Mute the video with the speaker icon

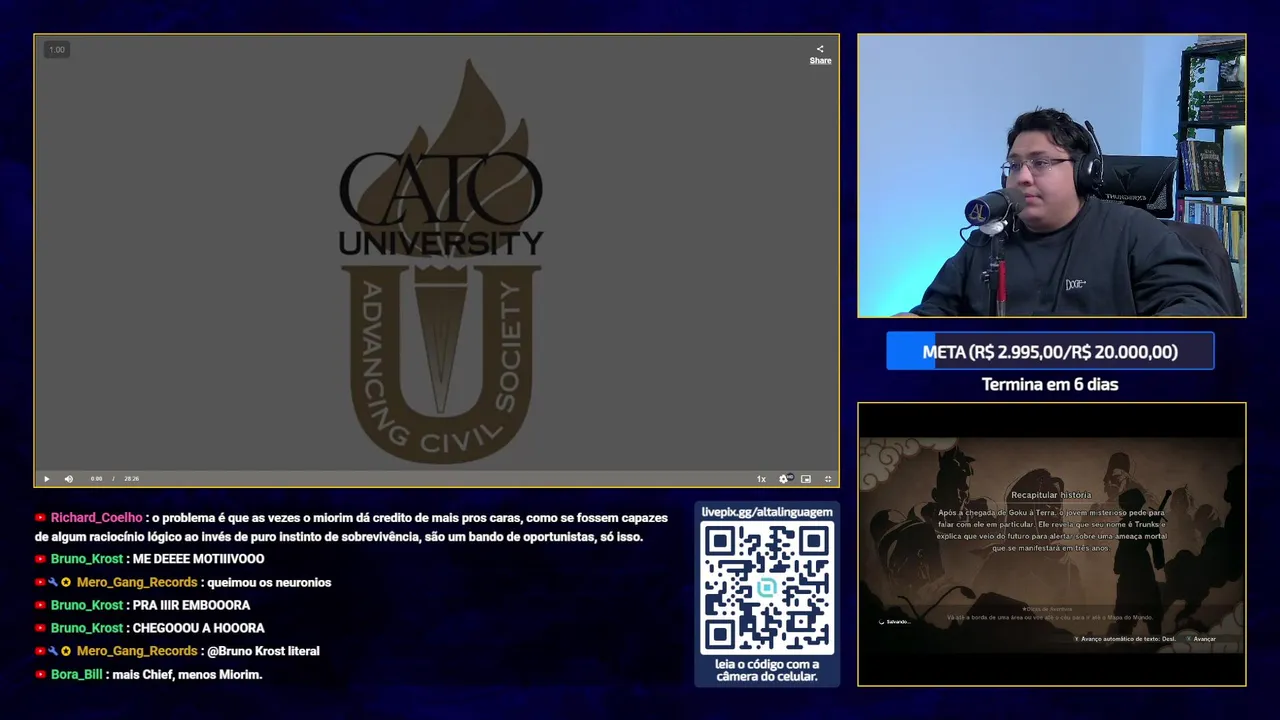[x=69, y=479]
